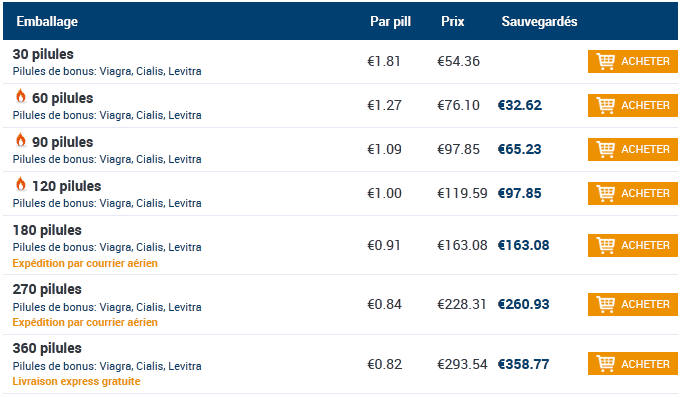Click the flame icon beside 60 pilules
Viewport: 682px width, 398px height.
(x=20, y=97)
